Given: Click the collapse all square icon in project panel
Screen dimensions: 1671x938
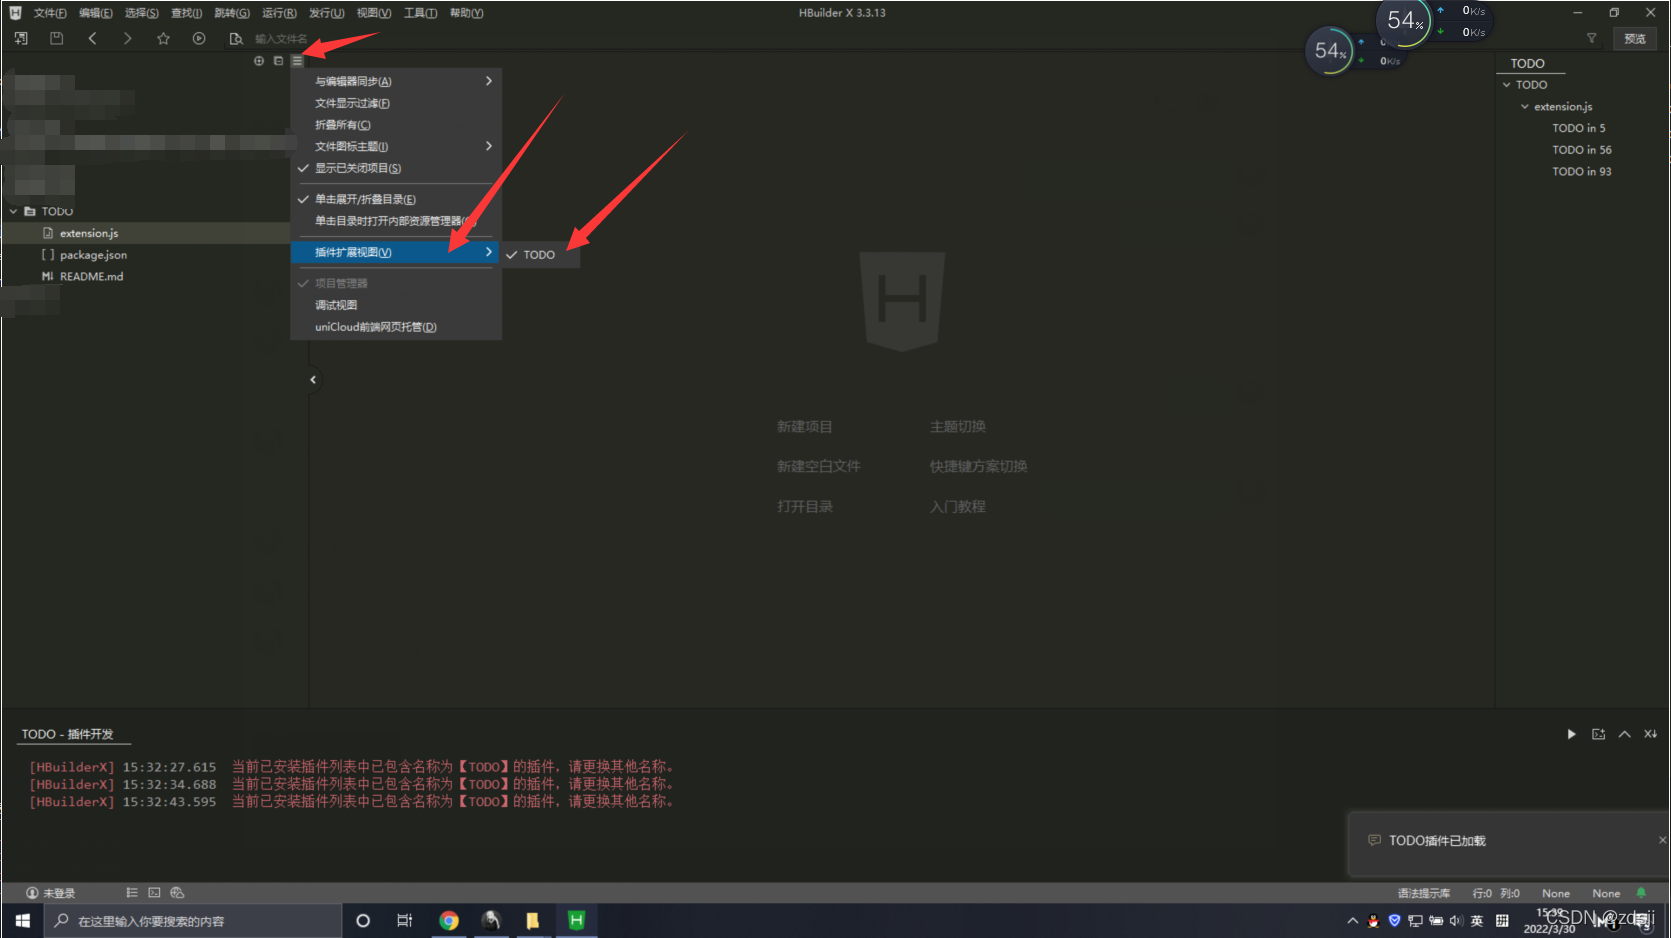Looking at the screenshot, I should click(x=278, y=61).
